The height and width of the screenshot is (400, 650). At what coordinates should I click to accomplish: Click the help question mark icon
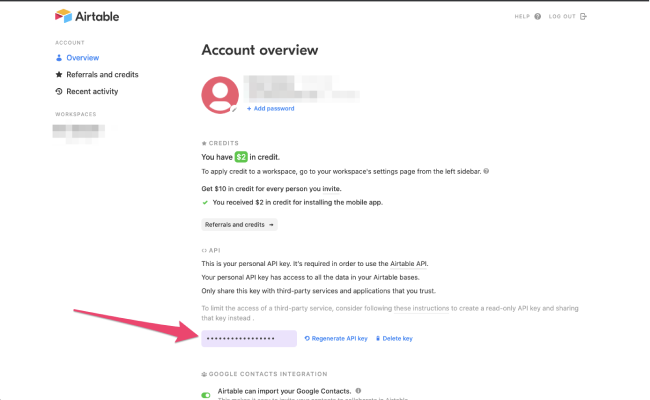pos(538,17)
